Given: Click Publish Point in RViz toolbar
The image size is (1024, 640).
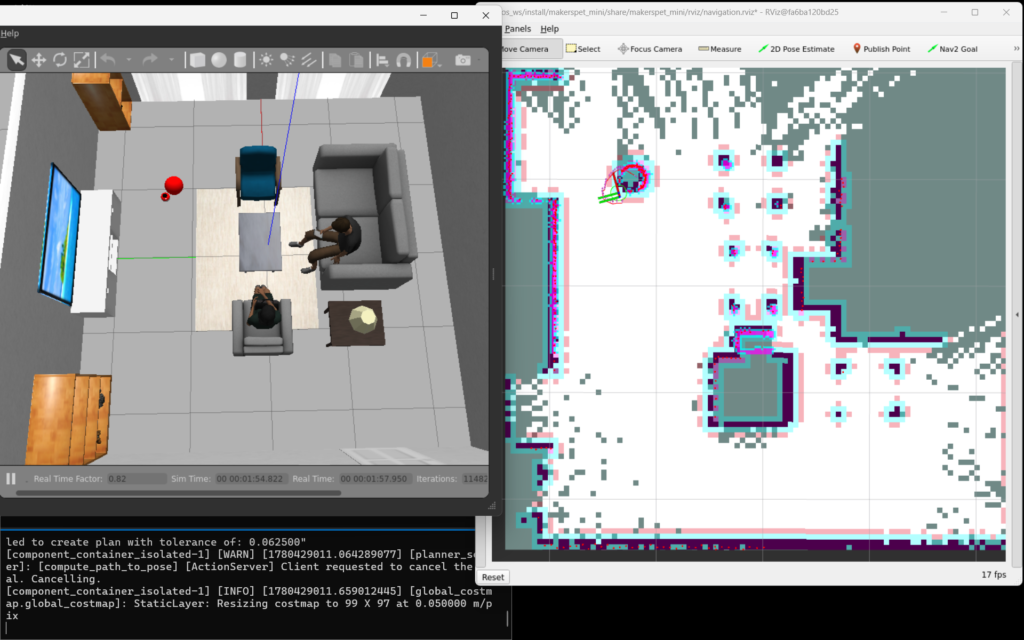Looking at the screenshot, I should [881, 49].
